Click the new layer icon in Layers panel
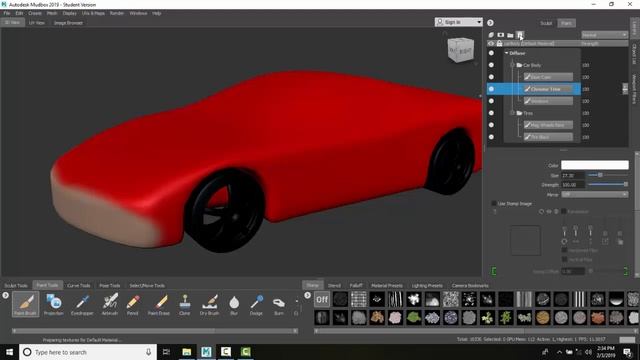The height and width of the screenshot is (360, 640). 491,35
